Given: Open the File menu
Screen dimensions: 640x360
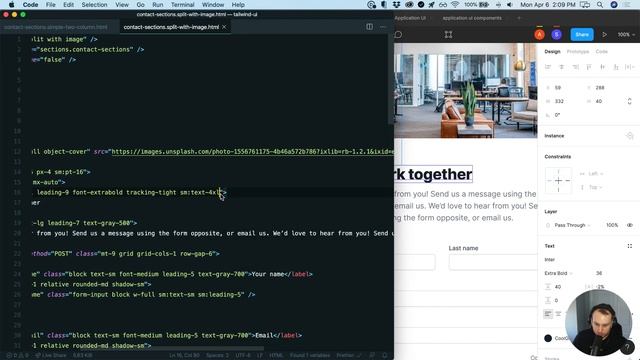Looking at the screenshot, I should click(51, 4).
